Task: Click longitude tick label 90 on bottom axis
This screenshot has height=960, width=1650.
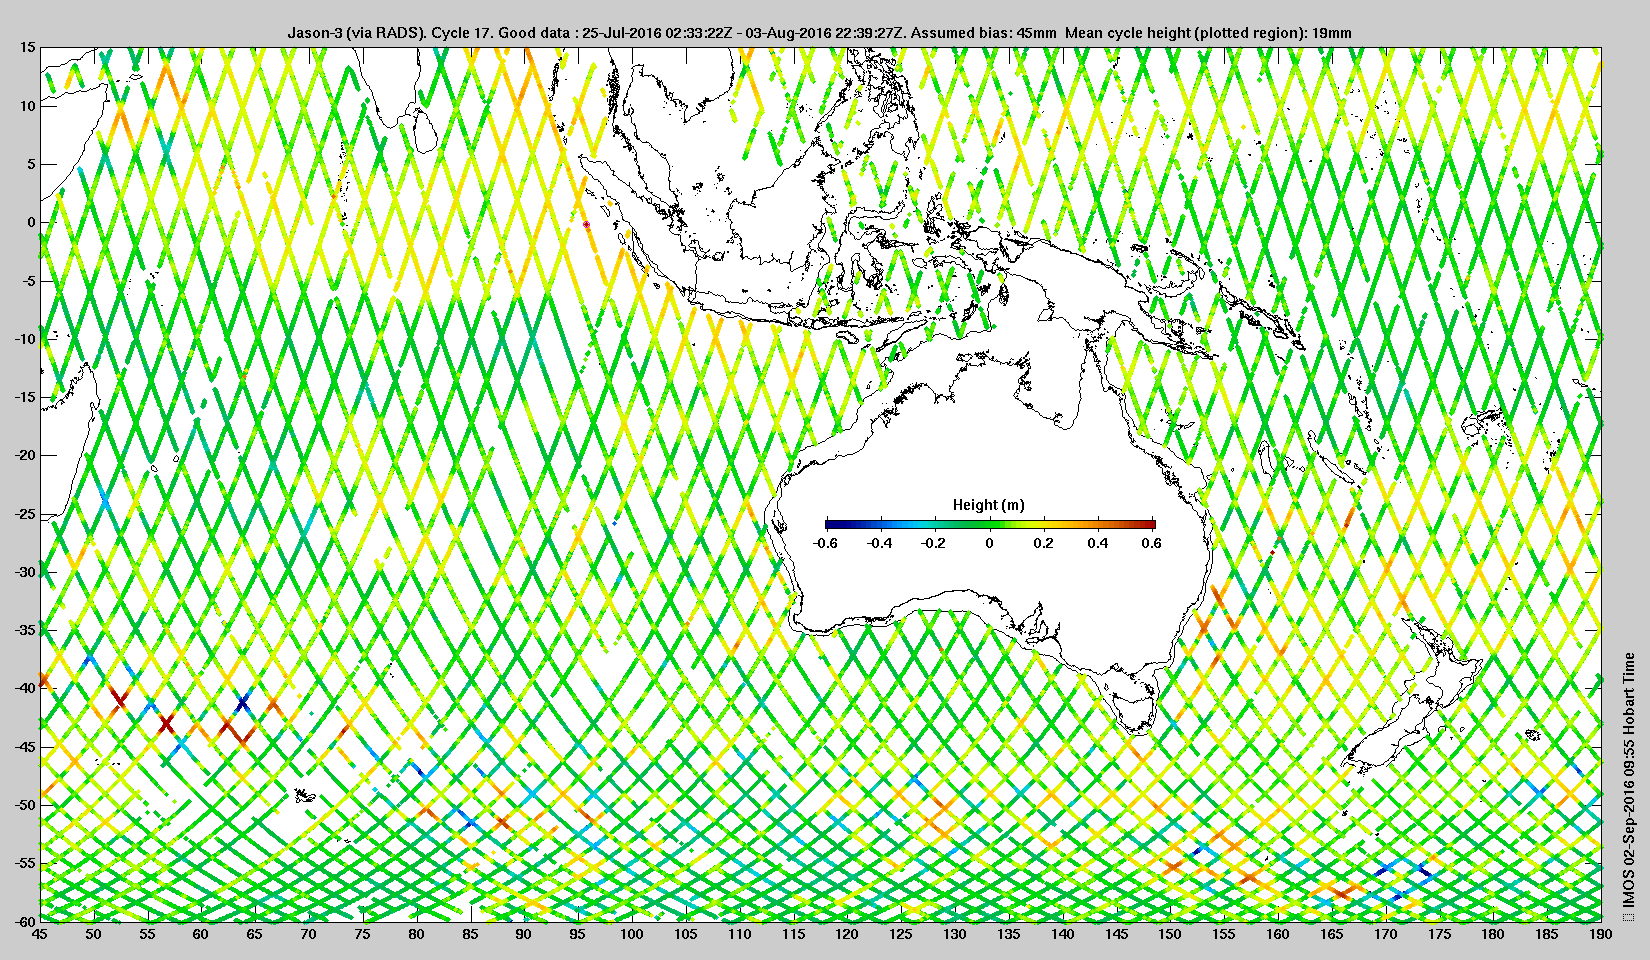Action: click(524, 934)
